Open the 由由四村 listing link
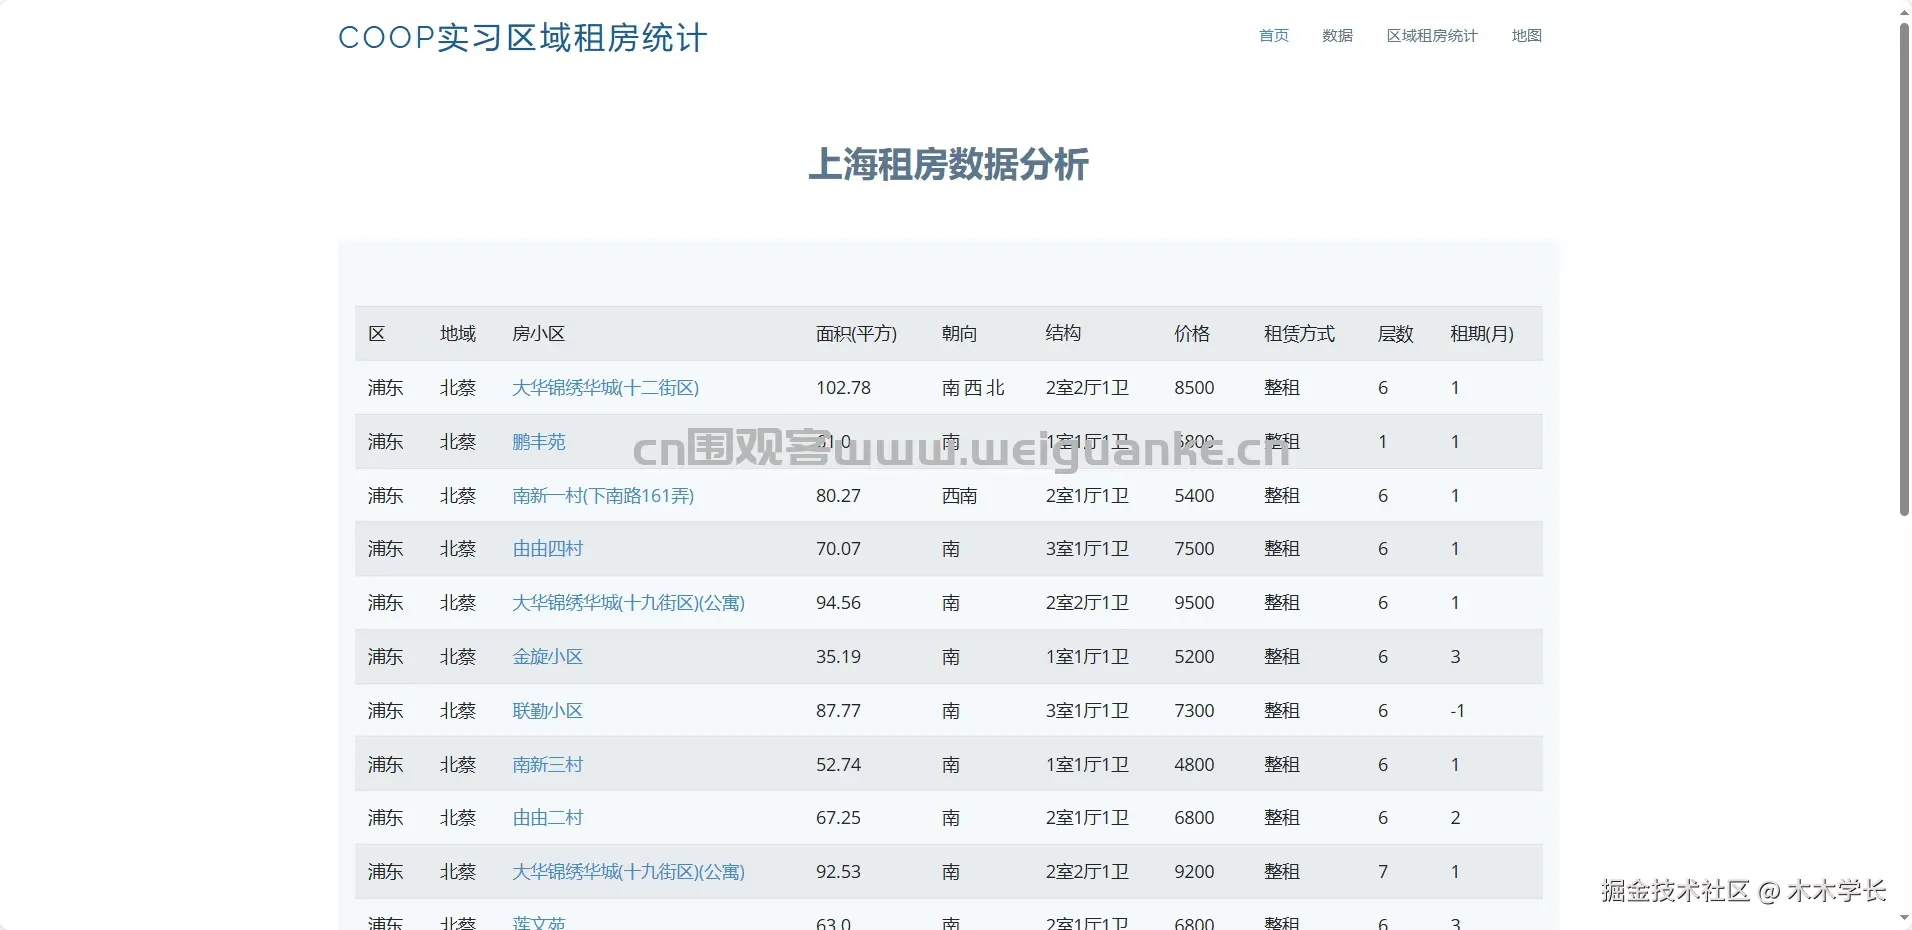Image resolution: width=1912 pixels, height=930 pixels. 547,549
